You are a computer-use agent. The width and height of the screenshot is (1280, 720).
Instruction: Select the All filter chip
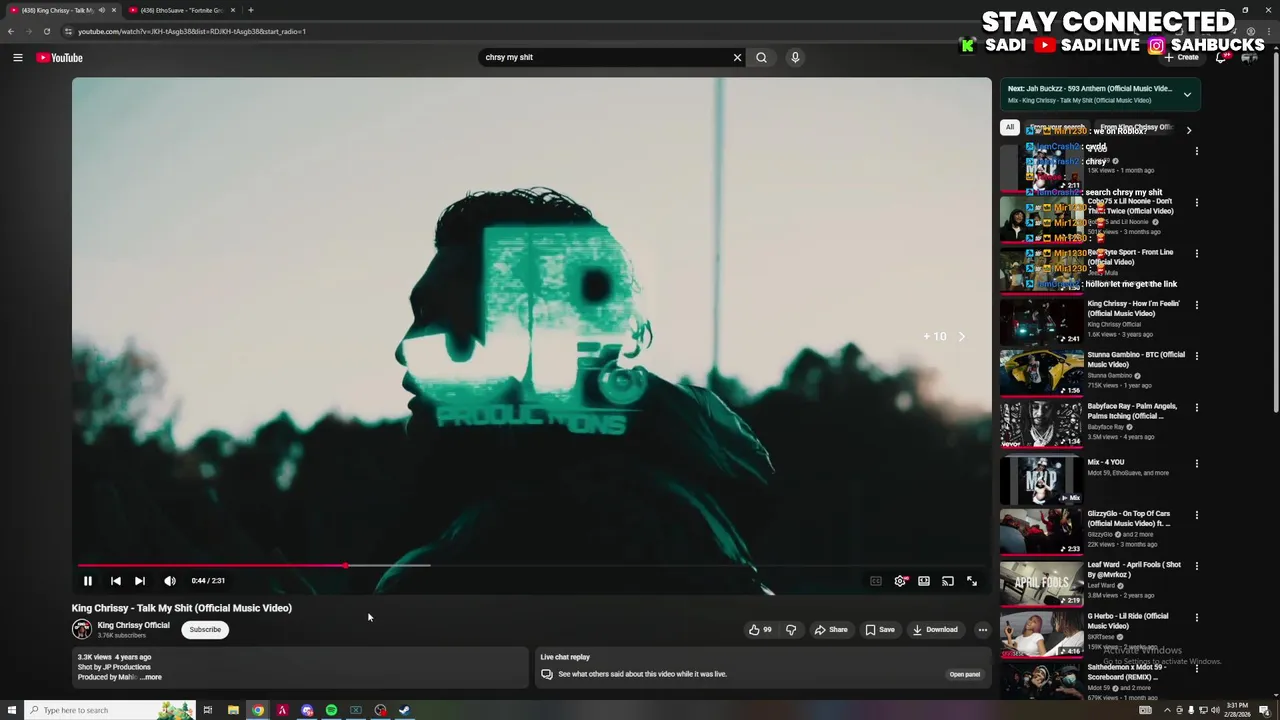(1010, 128)
